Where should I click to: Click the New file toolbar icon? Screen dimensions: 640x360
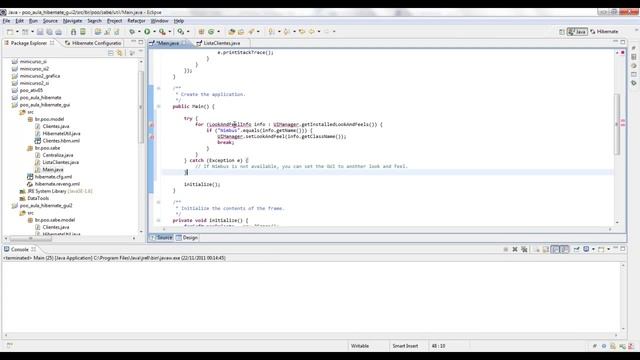(x=10, y=31)
